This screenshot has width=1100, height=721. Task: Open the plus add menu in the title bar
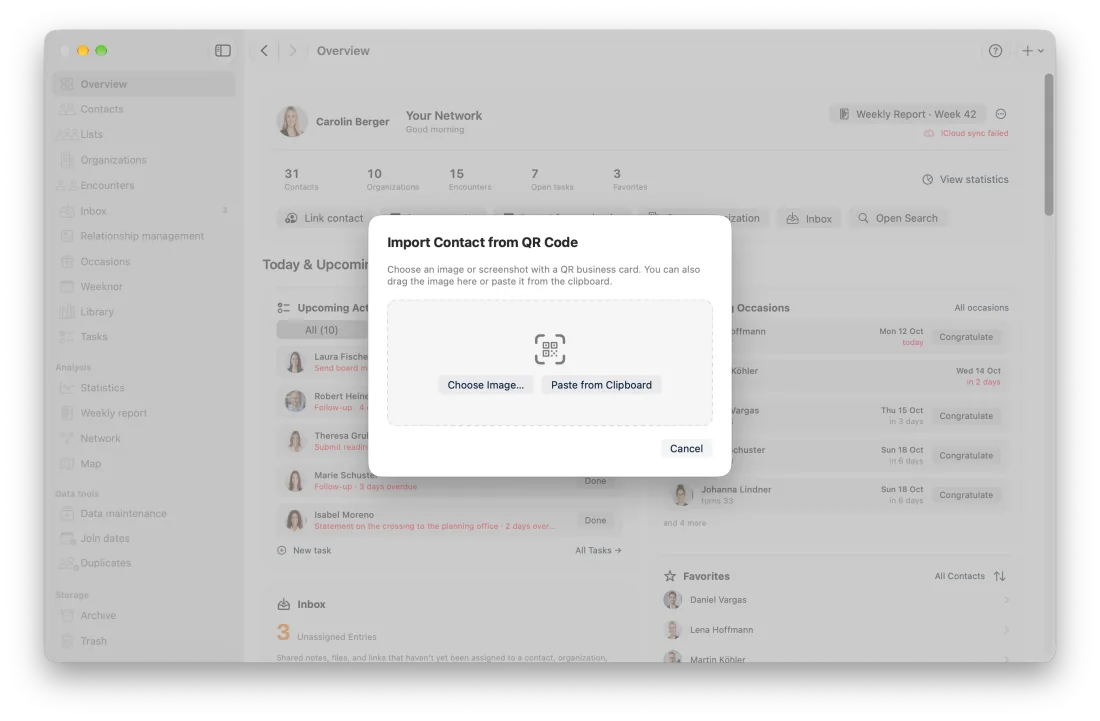[x=1032, y=50]
